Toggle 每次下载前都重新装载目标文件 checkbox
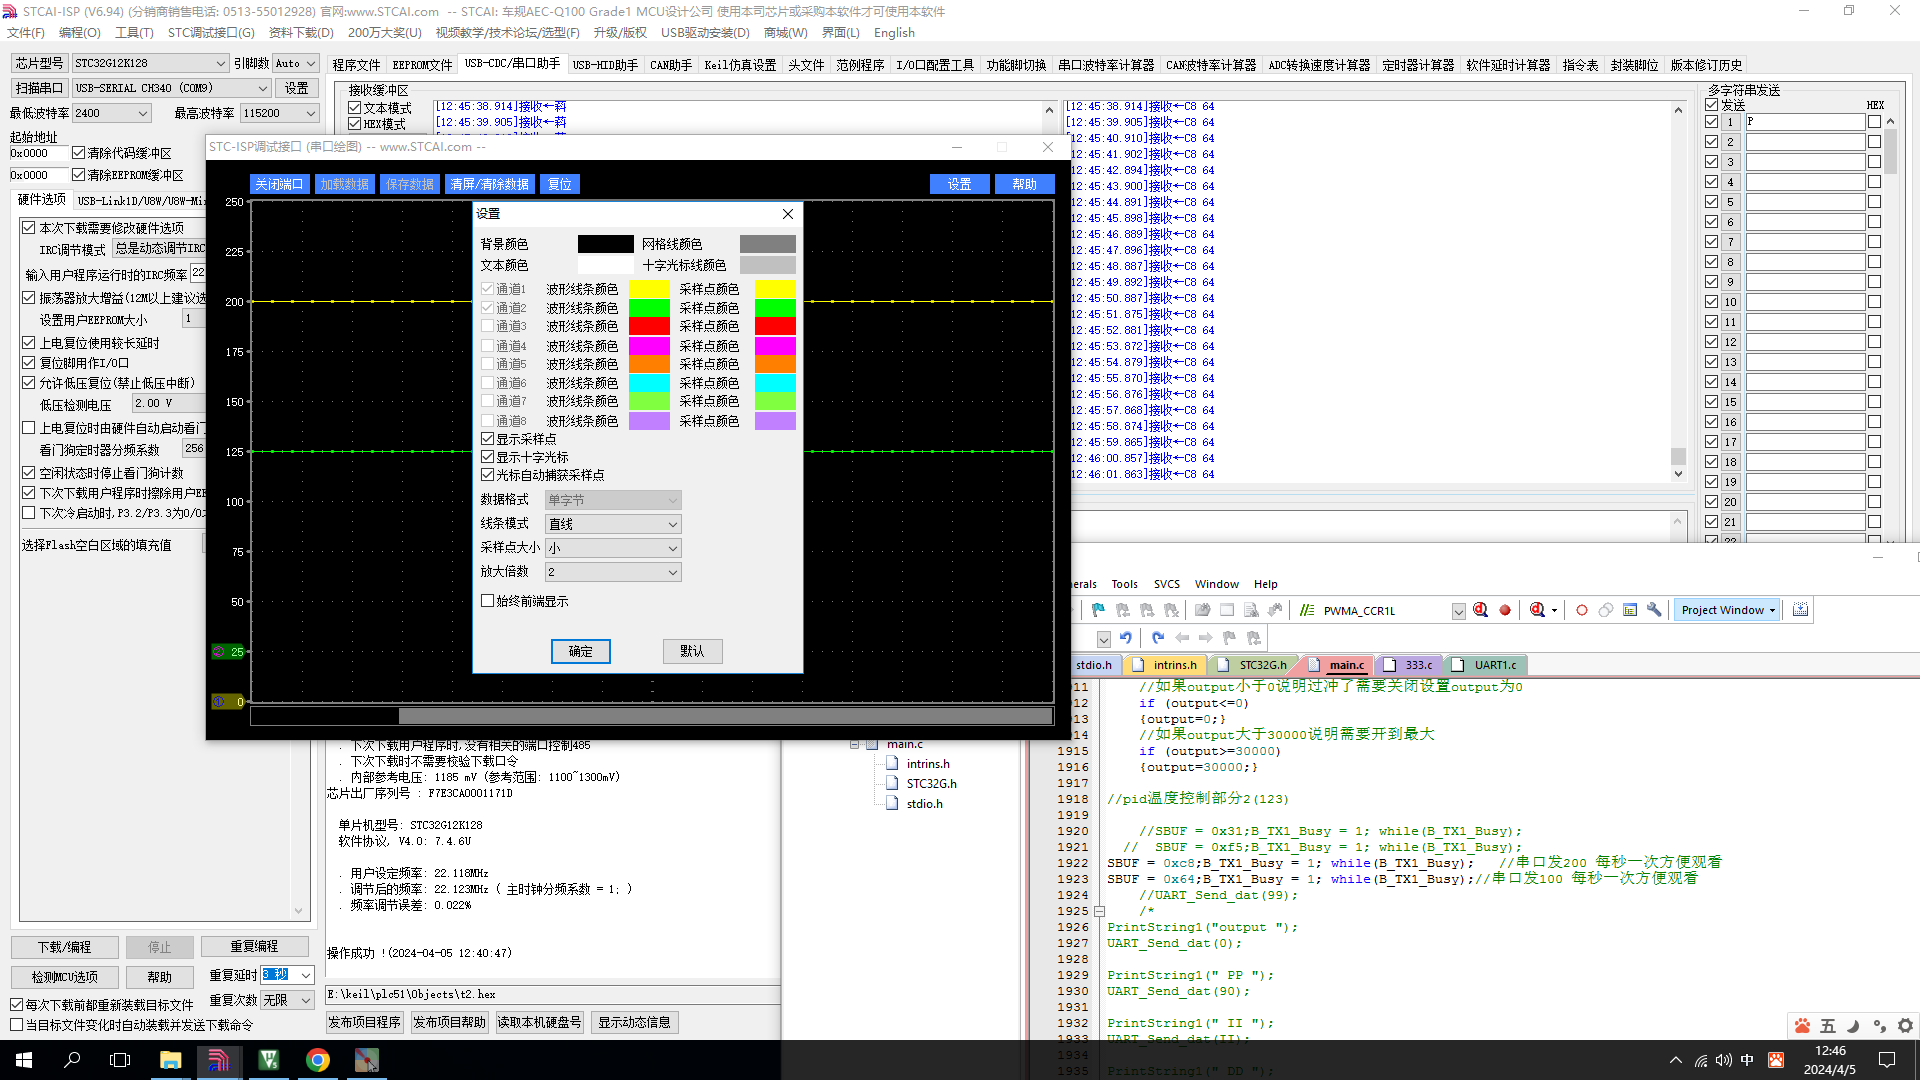This screenshot has width=1920, height=1080. coord(17,1005)
